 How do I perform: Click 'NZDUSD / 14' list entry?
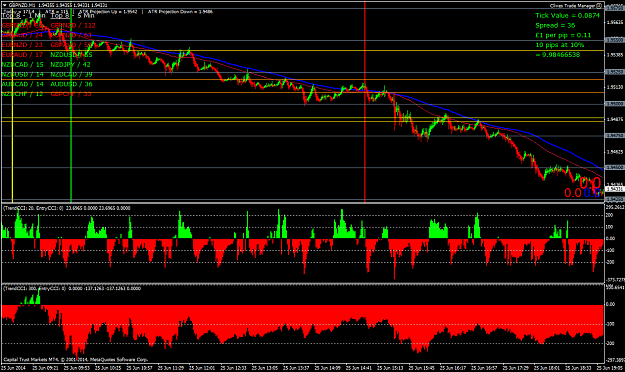[x=22, y=75]
